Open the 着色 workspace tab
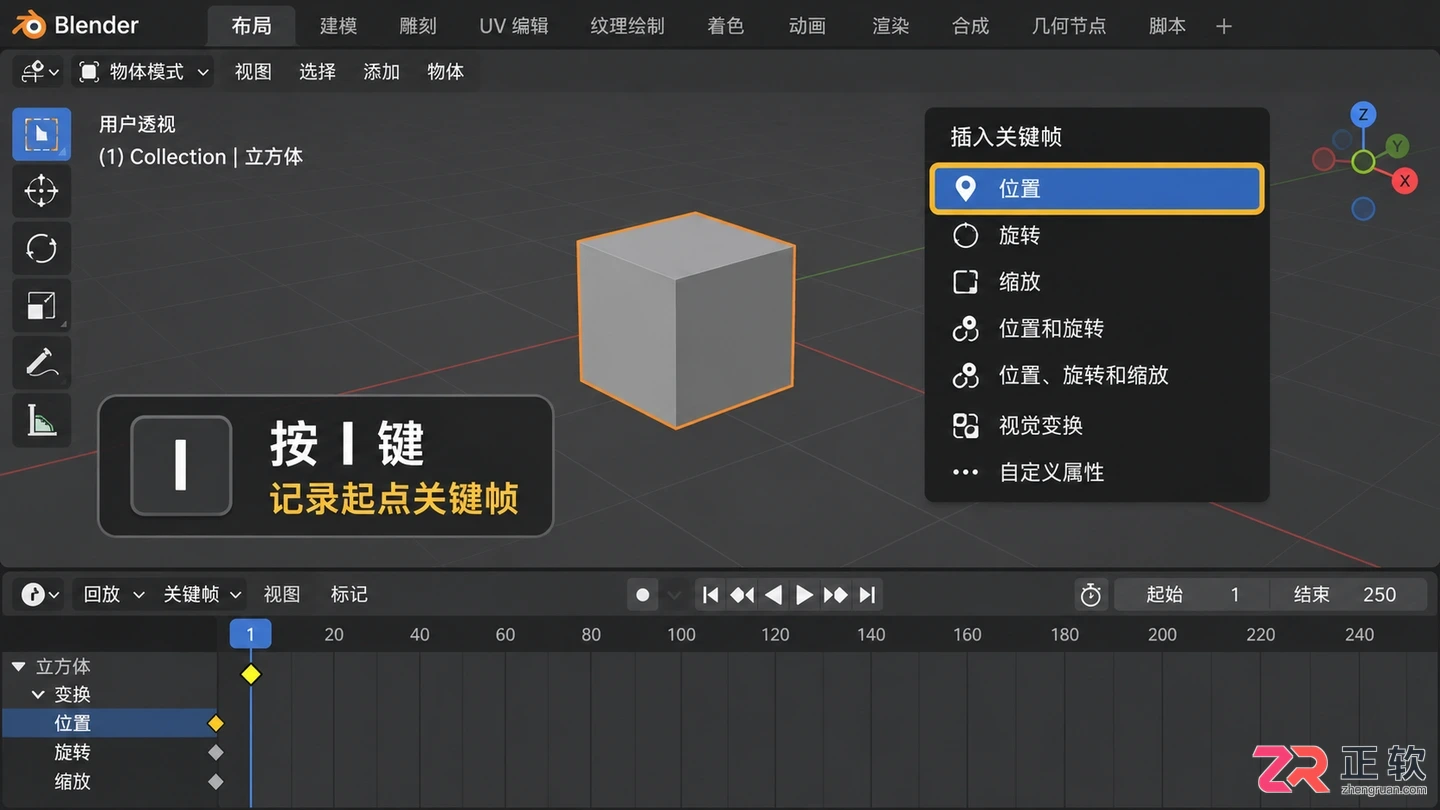This screenshot has width=1440, height=810. tap(725, 26)
